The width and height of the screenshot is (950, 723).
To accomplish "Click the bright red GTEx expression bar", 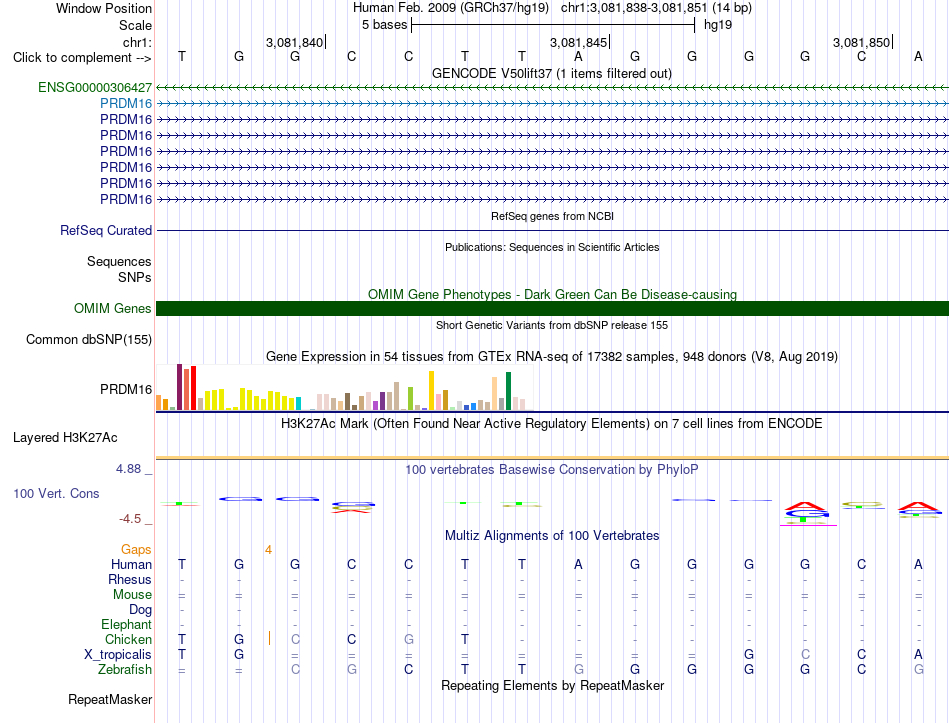I will (x=193, y=388).
